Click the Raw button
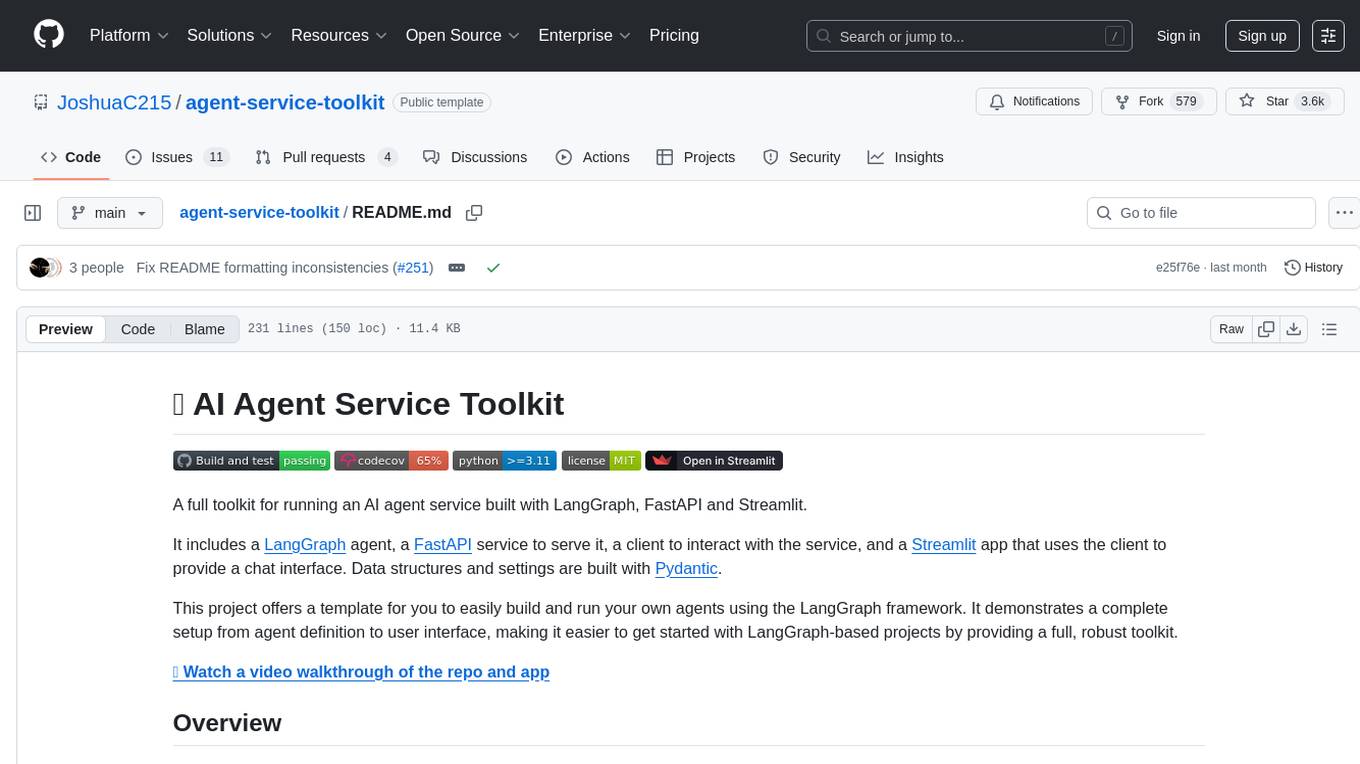Screen dimensions: 1360x764 coord(1231,329)
